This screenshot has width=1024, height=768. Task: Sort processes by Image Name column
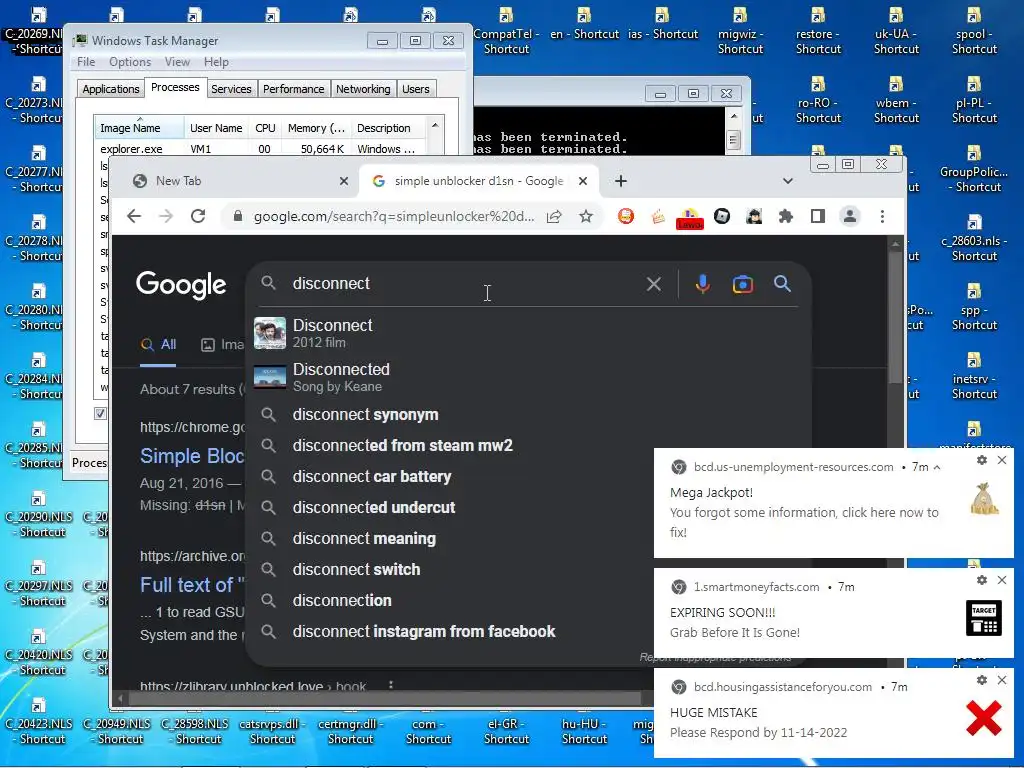(x=139, y=127)
